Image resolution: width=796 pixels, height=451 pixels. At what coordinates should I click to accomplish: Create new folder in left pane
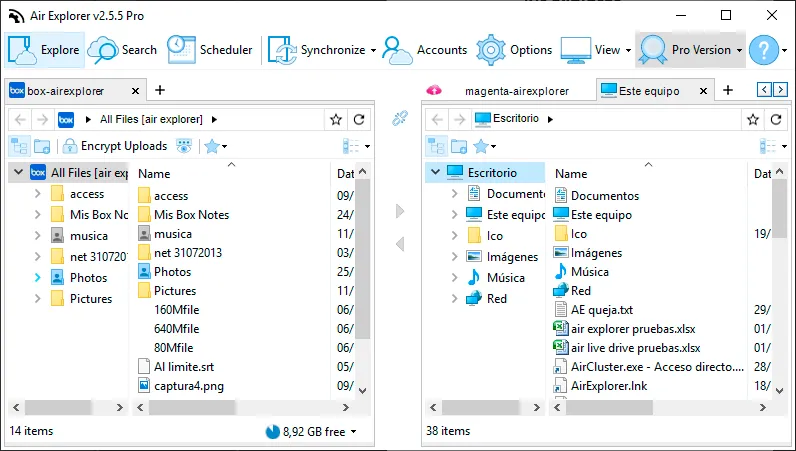[x=42, y=147]
